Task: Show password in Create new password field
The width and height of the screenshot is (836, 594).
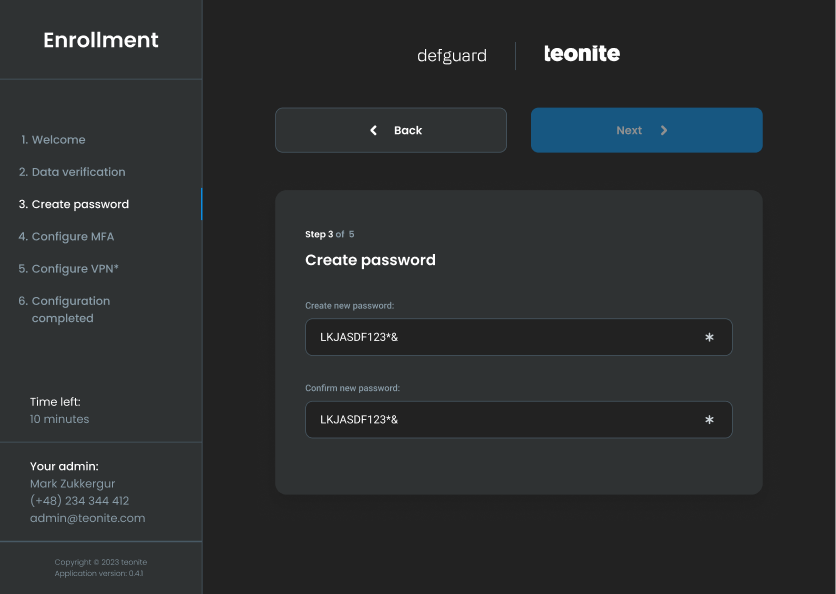Action: click(x=709, y=337)
